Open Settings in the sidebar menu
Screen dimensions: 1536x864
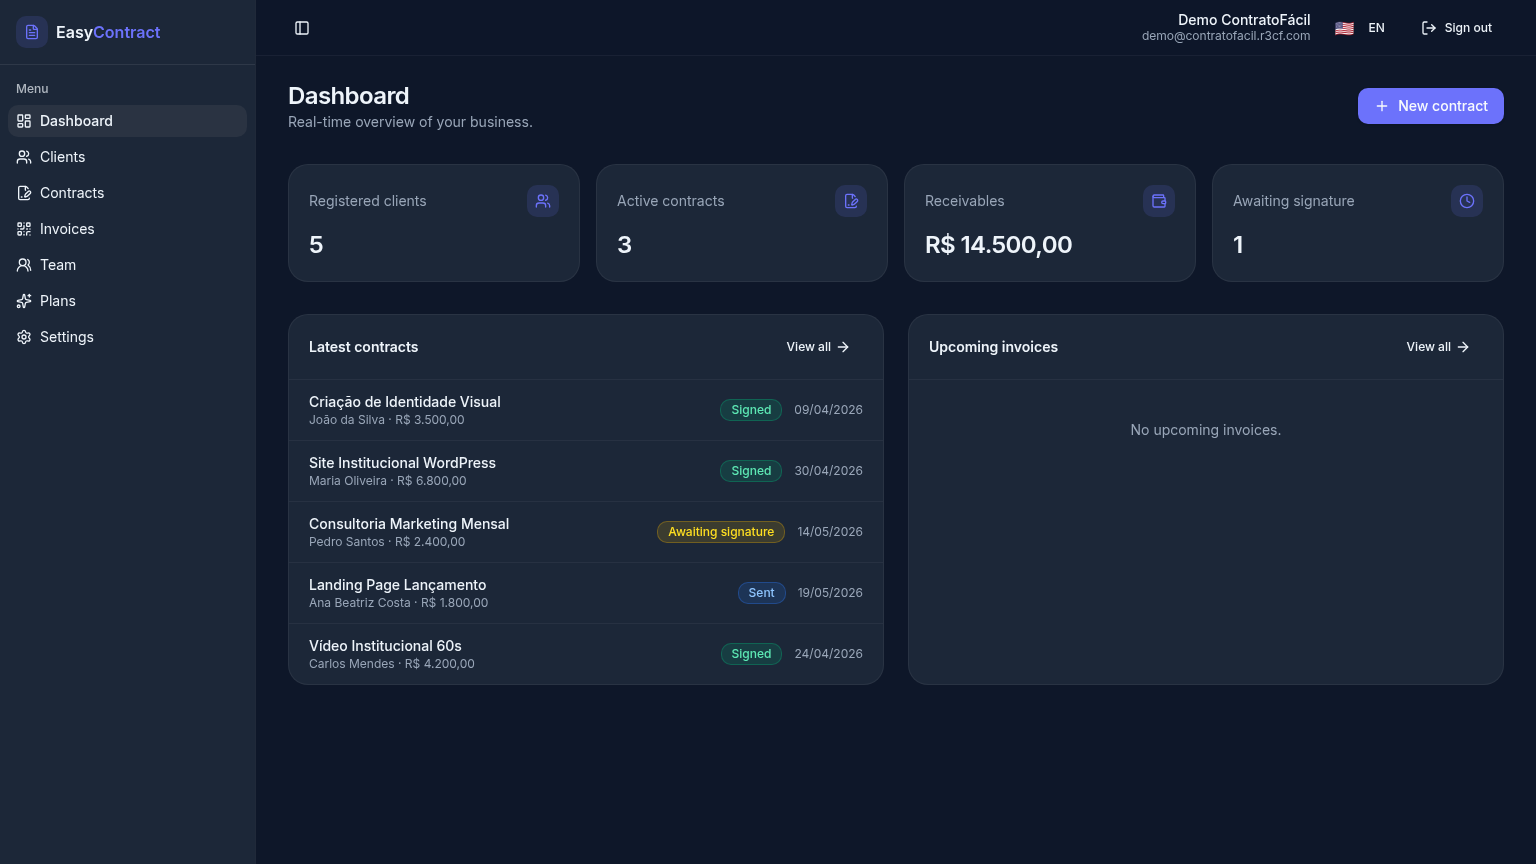tap(127, 337)
